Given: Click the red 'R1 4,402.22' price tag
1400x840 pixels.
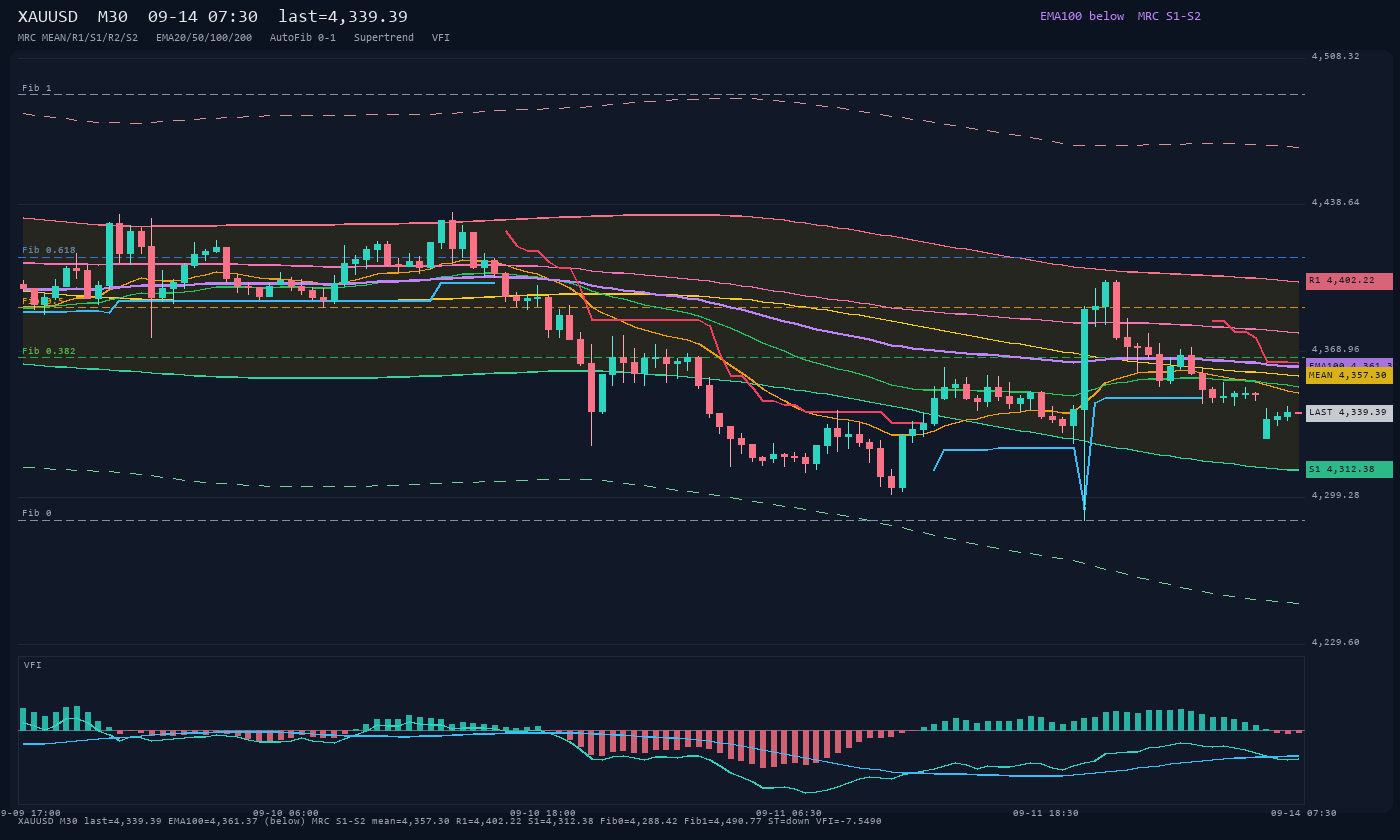Looking at the screenshot, I should [x=1349, y=281].
